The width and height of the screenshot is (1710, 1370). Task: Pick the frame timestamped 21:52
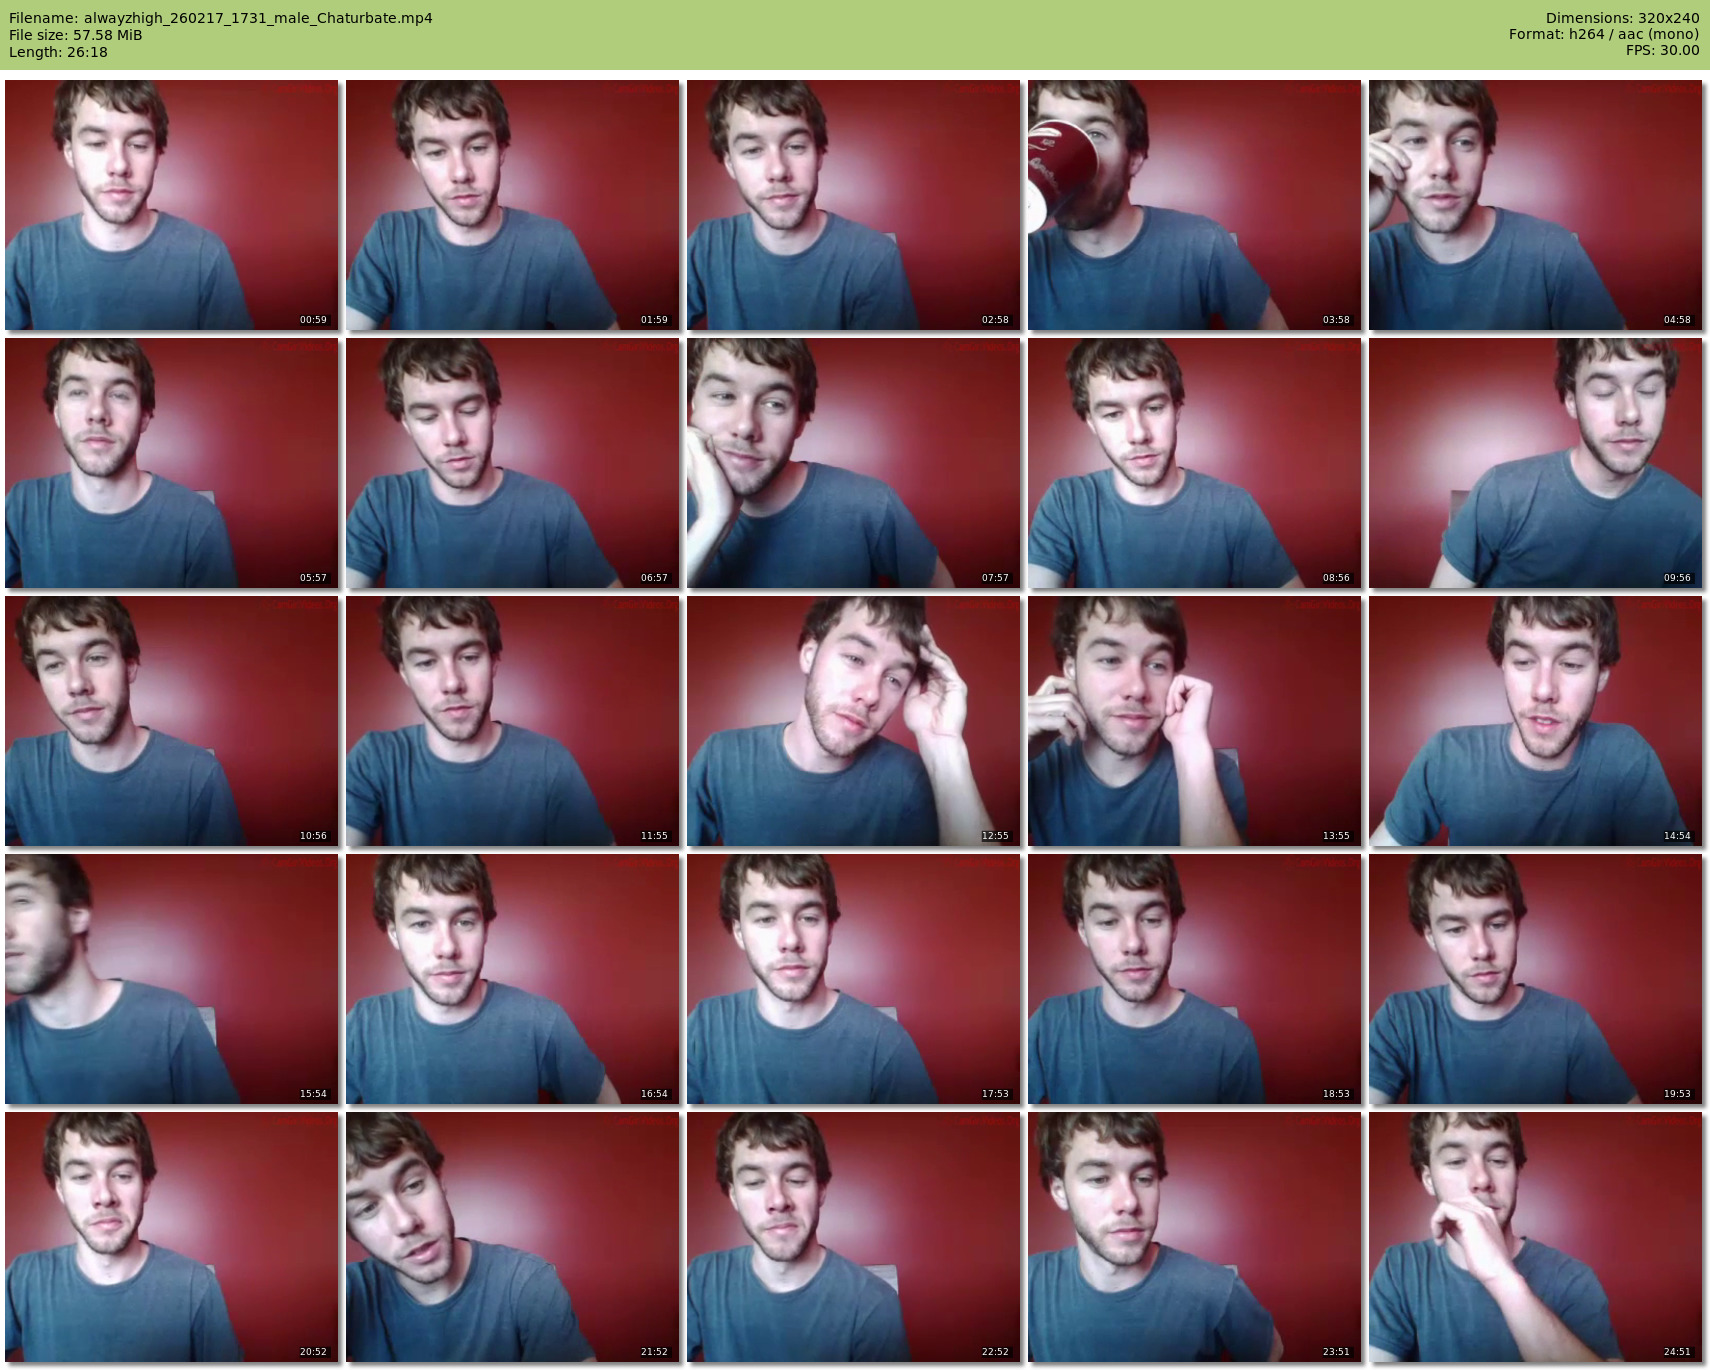[513, 1237]
